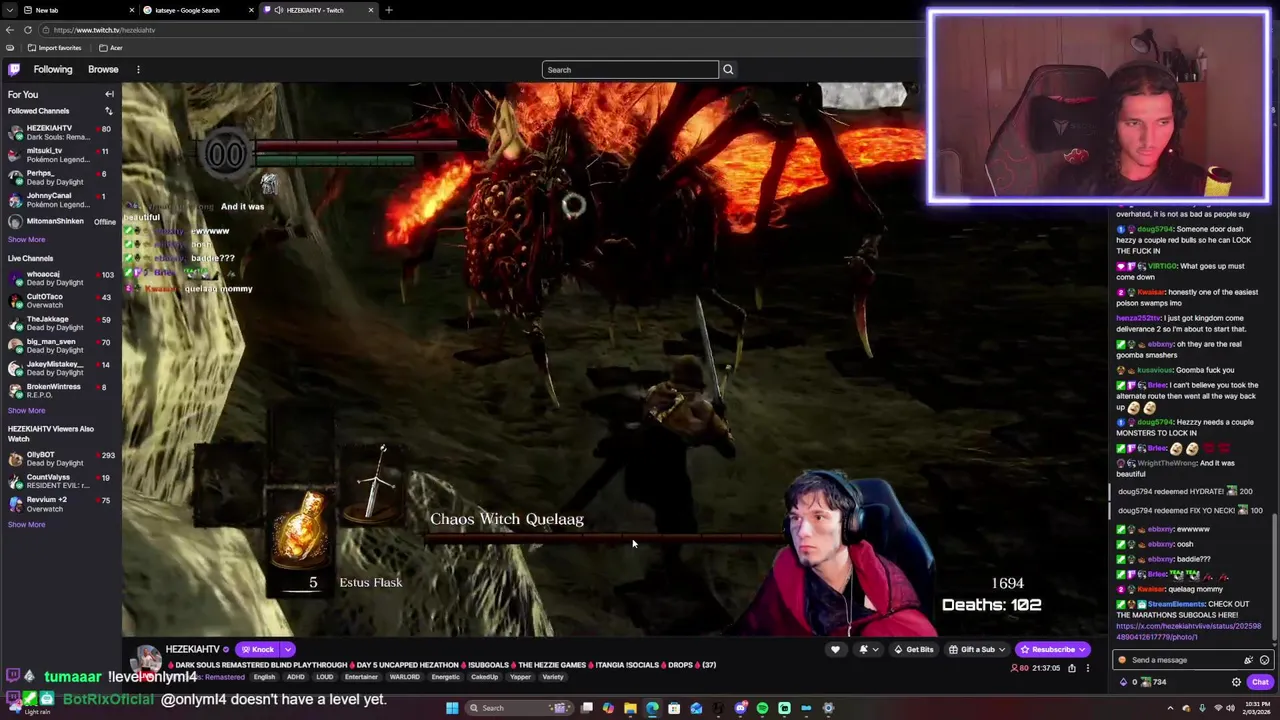The image size is (1280, 720).
Task: Open JohnnyCanal channel in sidebar
Action: tap(61, 200)
